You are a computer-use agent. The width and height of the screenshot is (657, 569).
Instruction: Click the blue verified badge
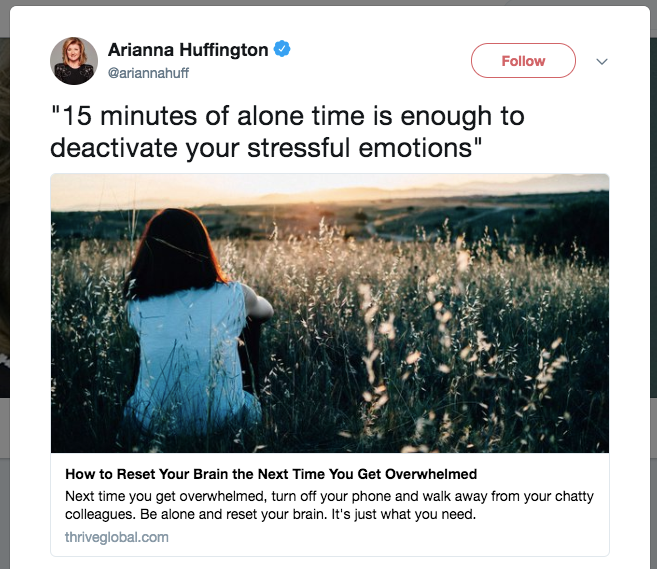(282, 49)
